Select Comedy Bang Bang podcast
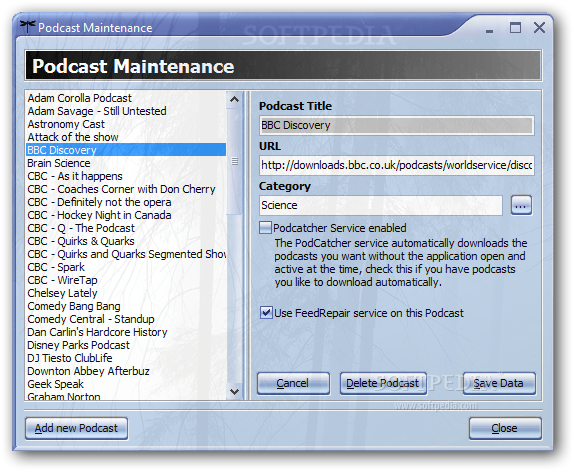This screenshot has height=471, width=574. tap(126, 306)
